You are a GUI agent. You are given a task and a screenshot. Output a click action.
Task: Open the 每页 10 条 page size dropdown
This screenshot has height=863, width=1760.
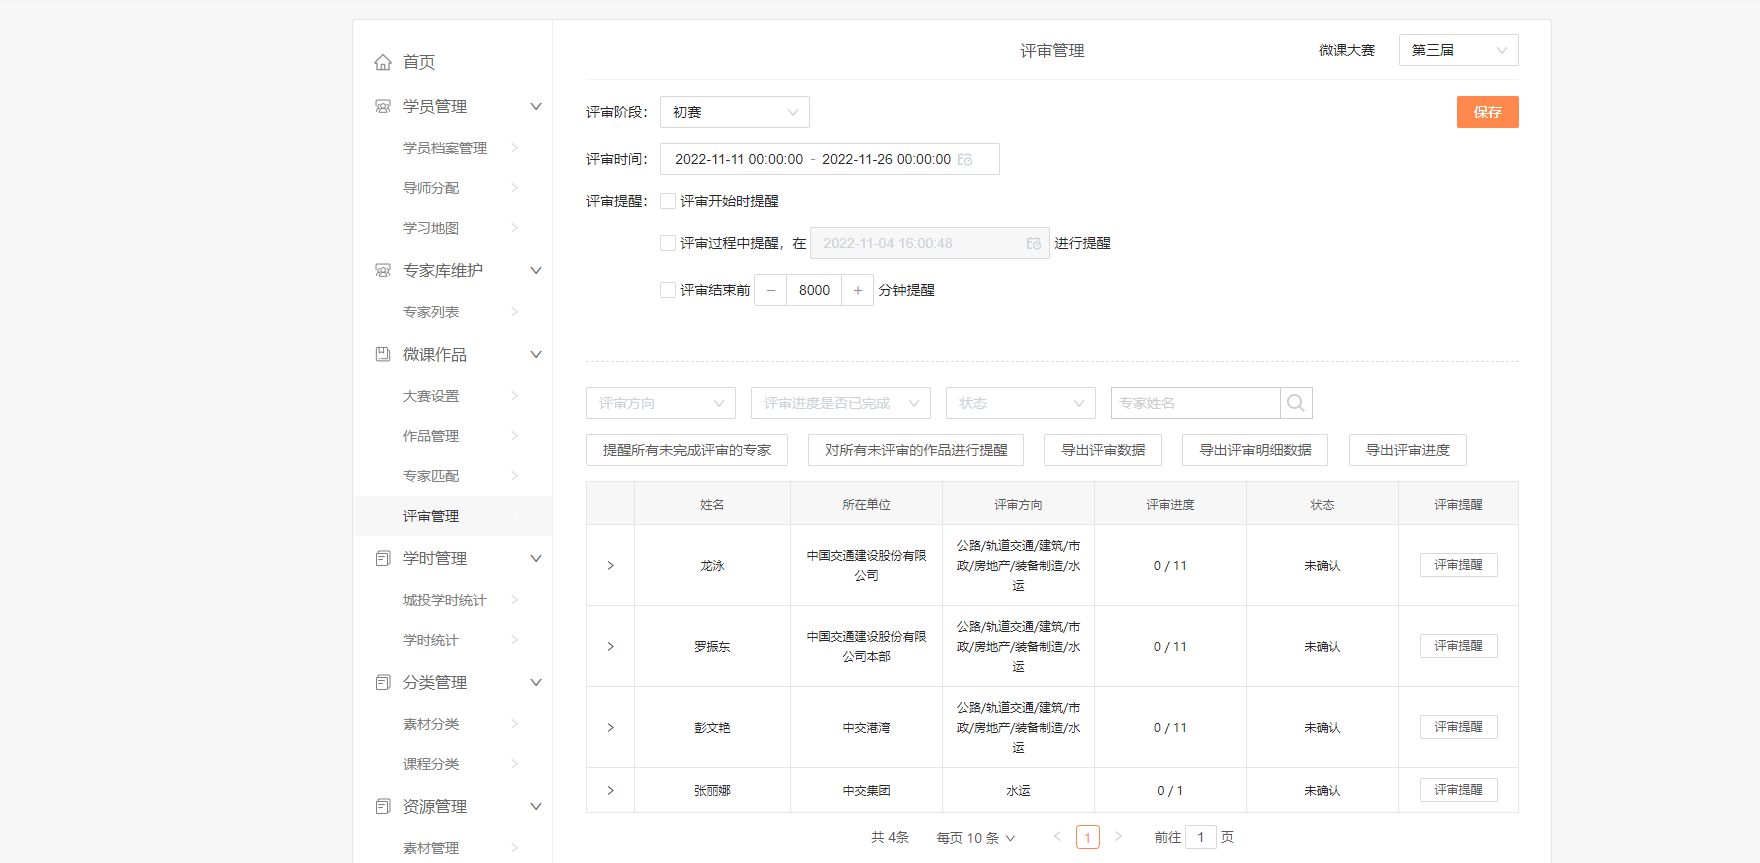pyautogui.click(x=976, y=838)
